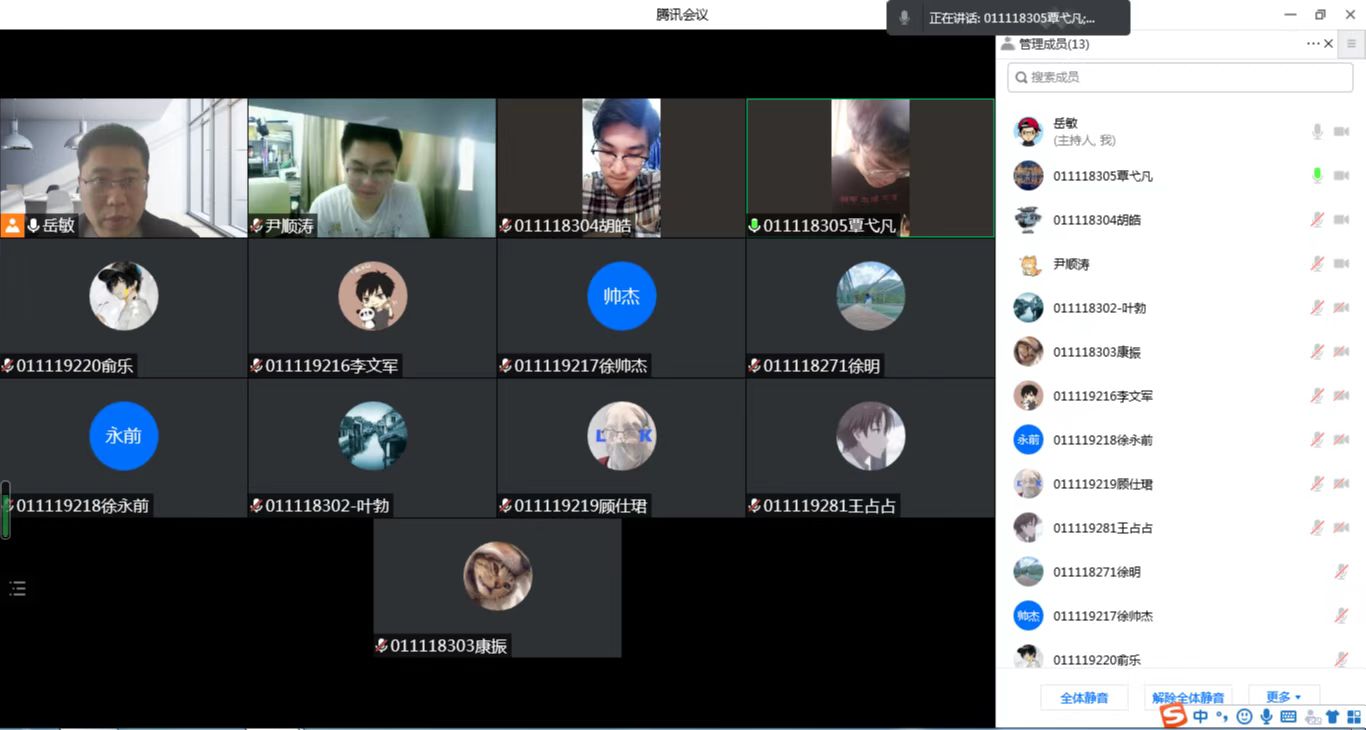Screen dimensions: 1366x730
Task: Unmute 011118304胡皓 in member list
Action: 1317,220
